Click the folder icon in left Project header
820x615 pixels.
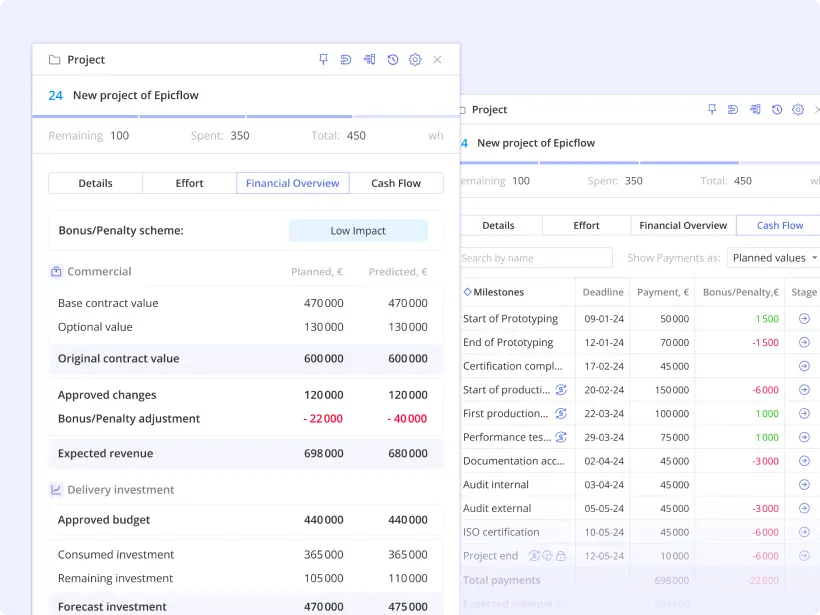(x=54, y=60)
